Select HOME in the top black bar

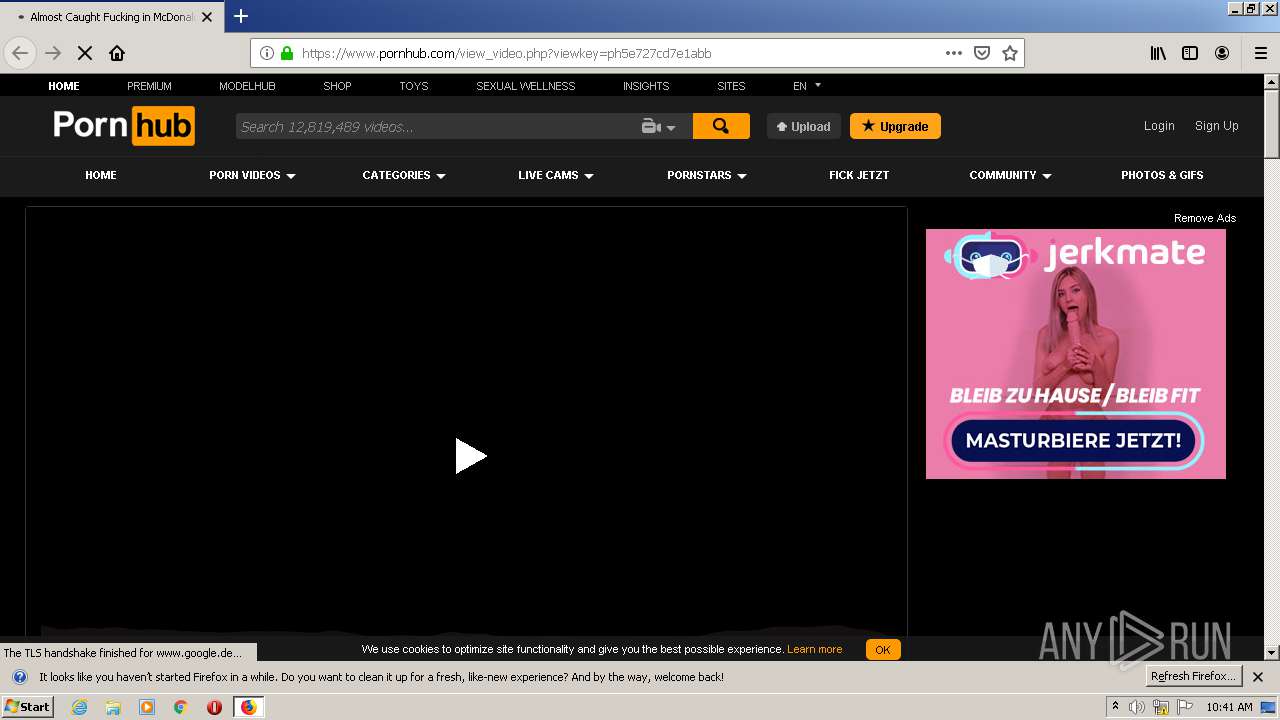pyautogui.click(x=64, y=86)
